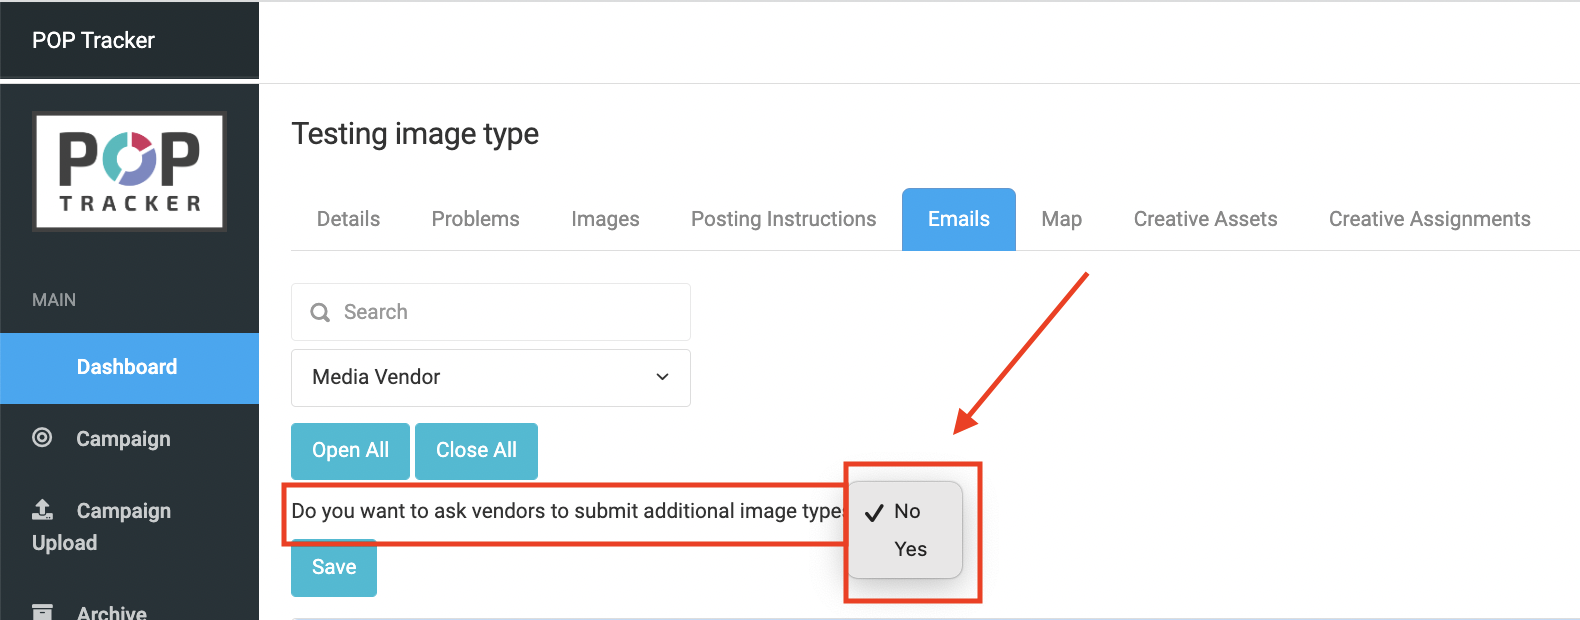Click the checkmark next to No
Image resolution: width=1580 pixels, height=620 pixels.
[x=874, y=512]
